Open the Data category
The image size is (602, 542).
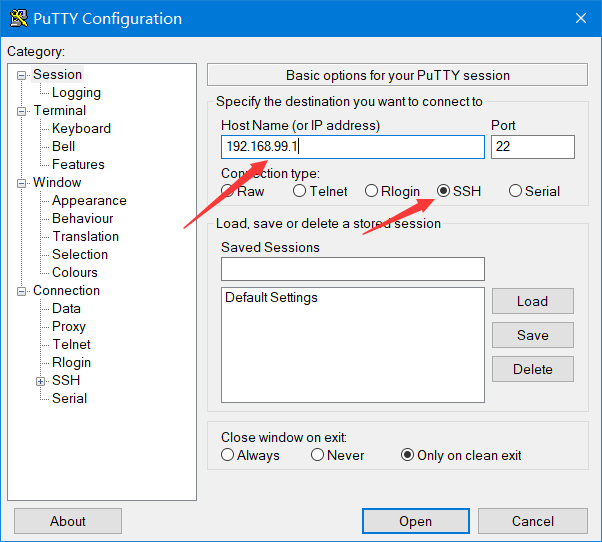tap(66, 309)
